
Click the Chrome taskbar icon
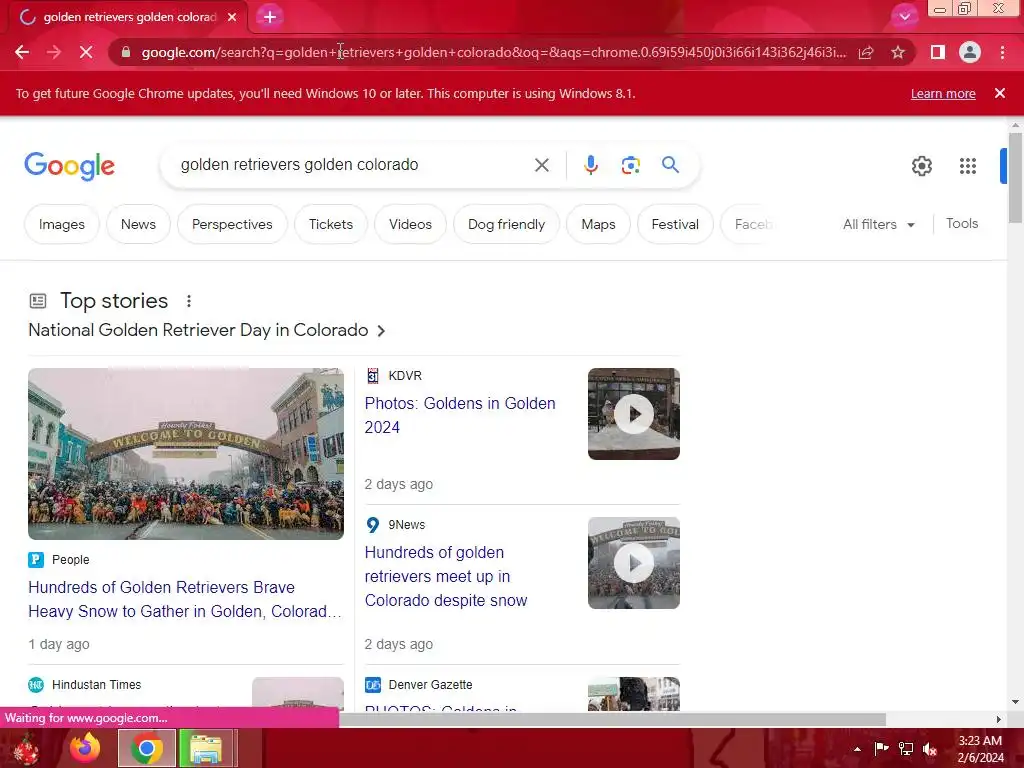pos(147,748)
